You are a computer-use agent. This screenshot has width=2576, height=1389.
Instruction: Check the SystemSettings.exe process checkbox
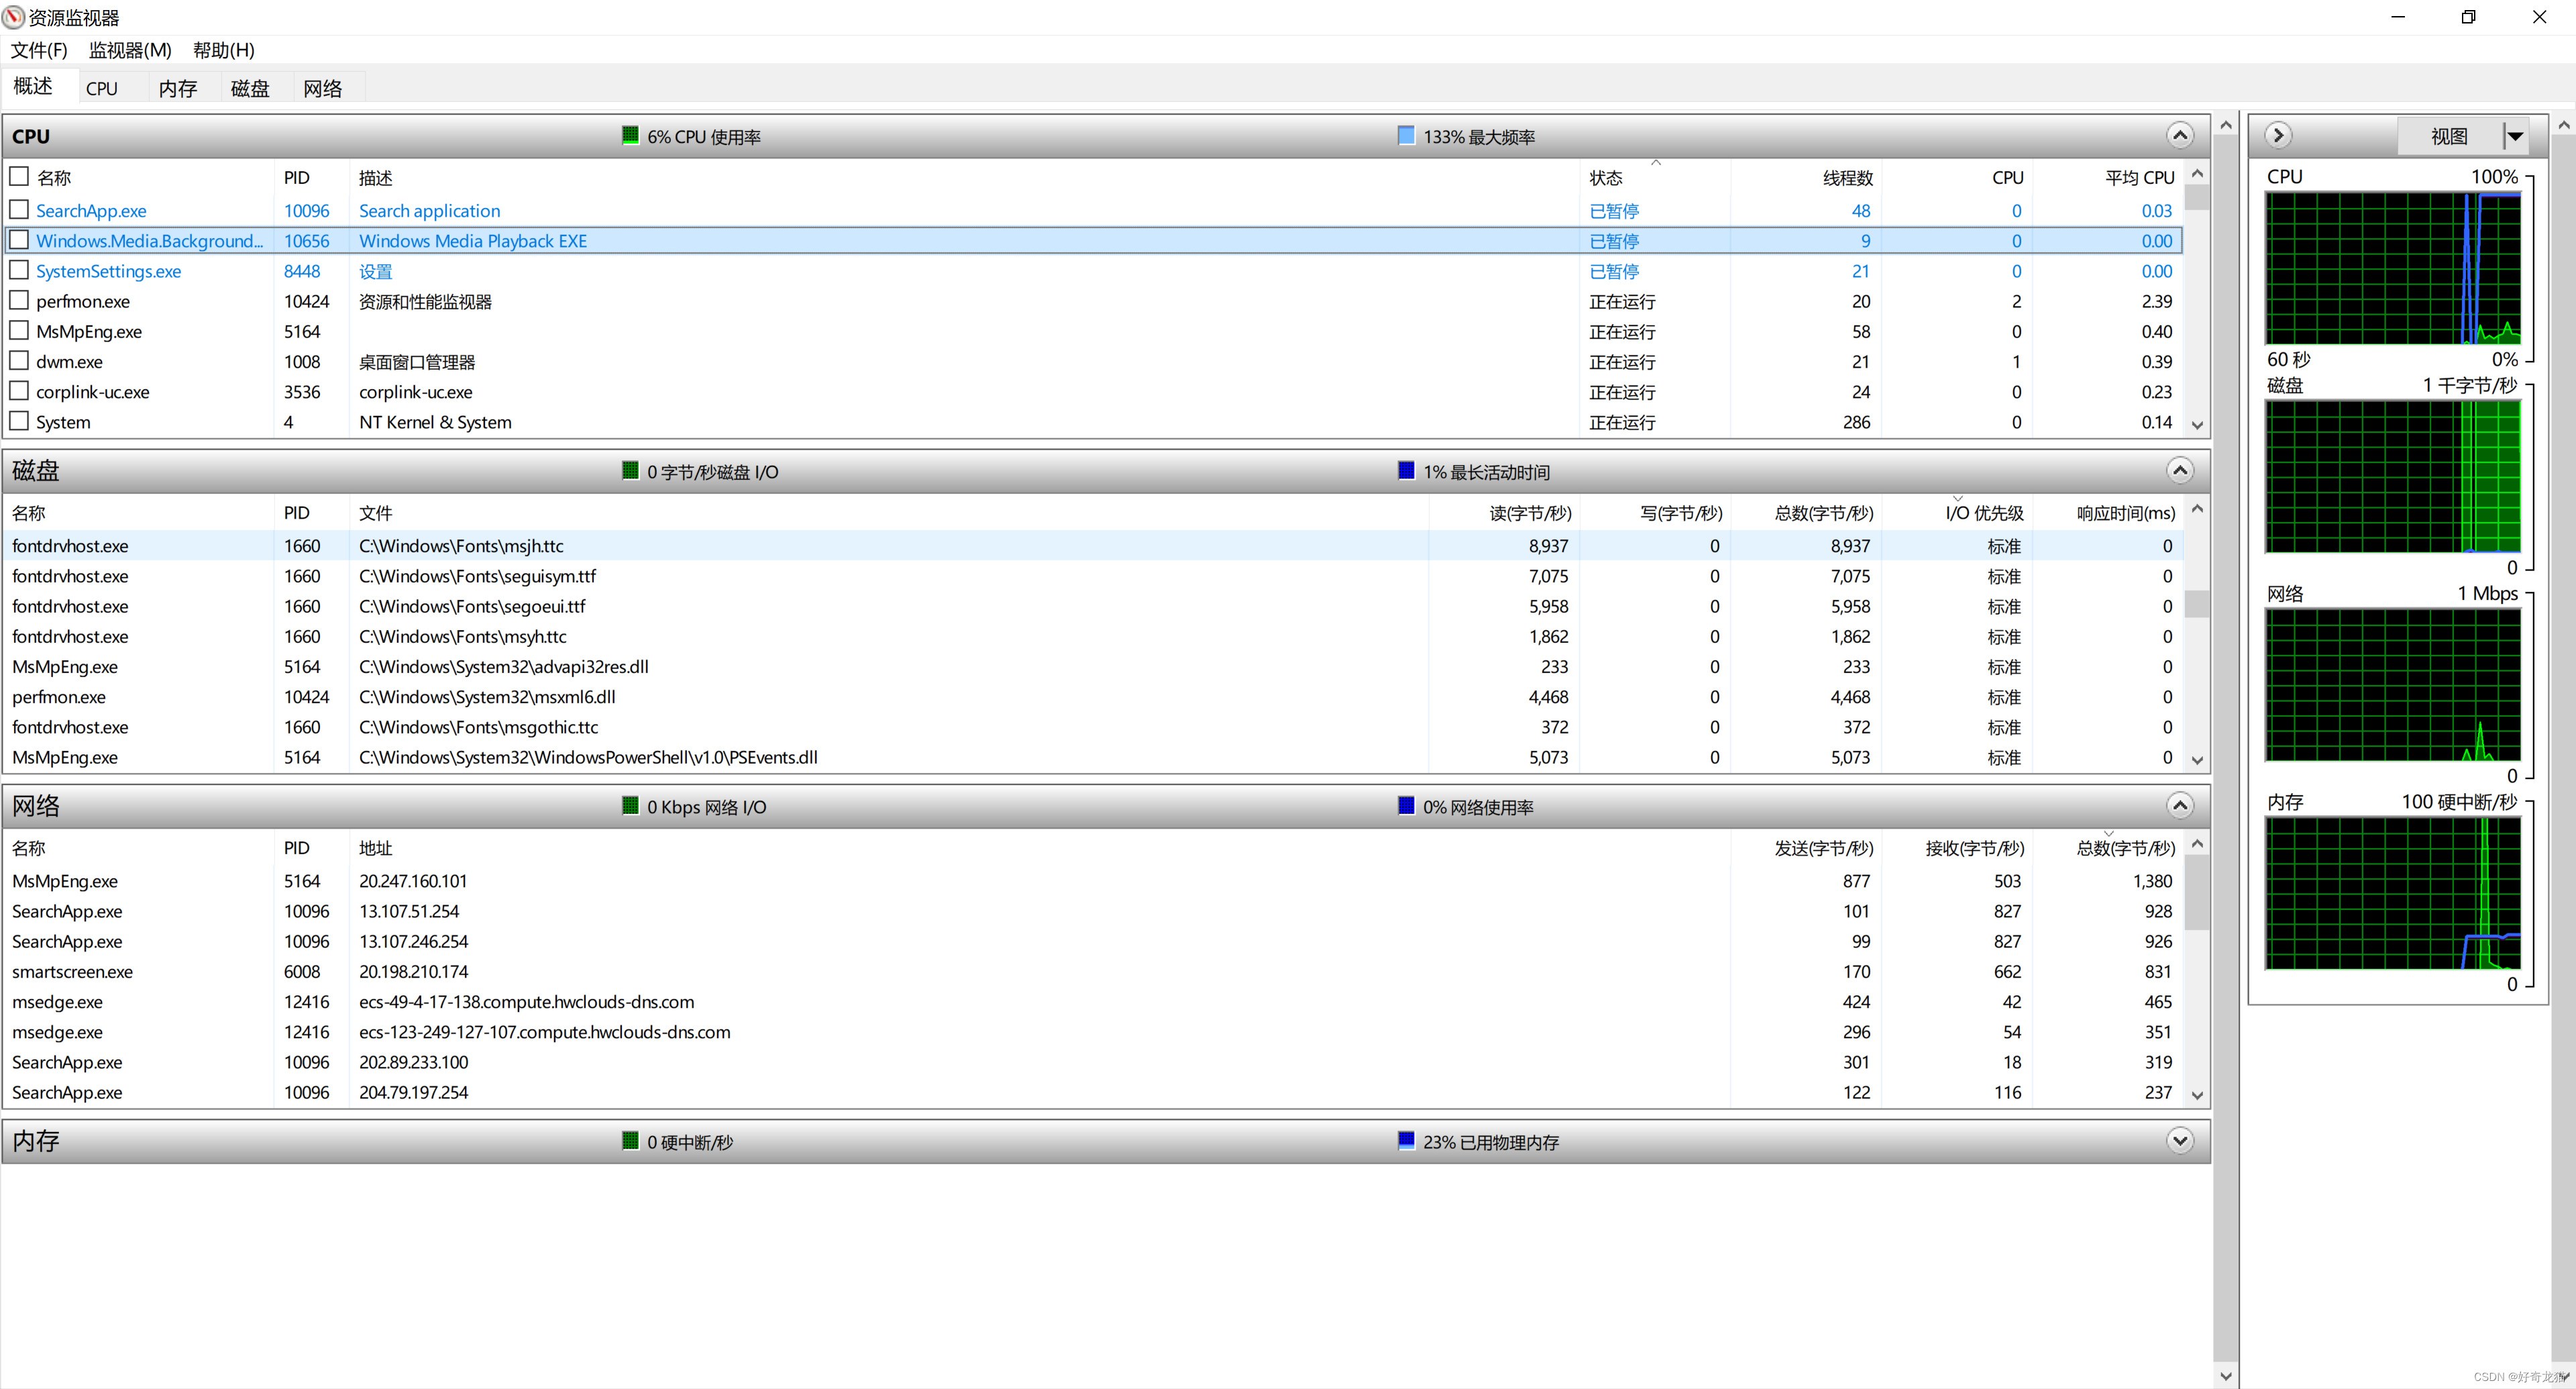19,270
